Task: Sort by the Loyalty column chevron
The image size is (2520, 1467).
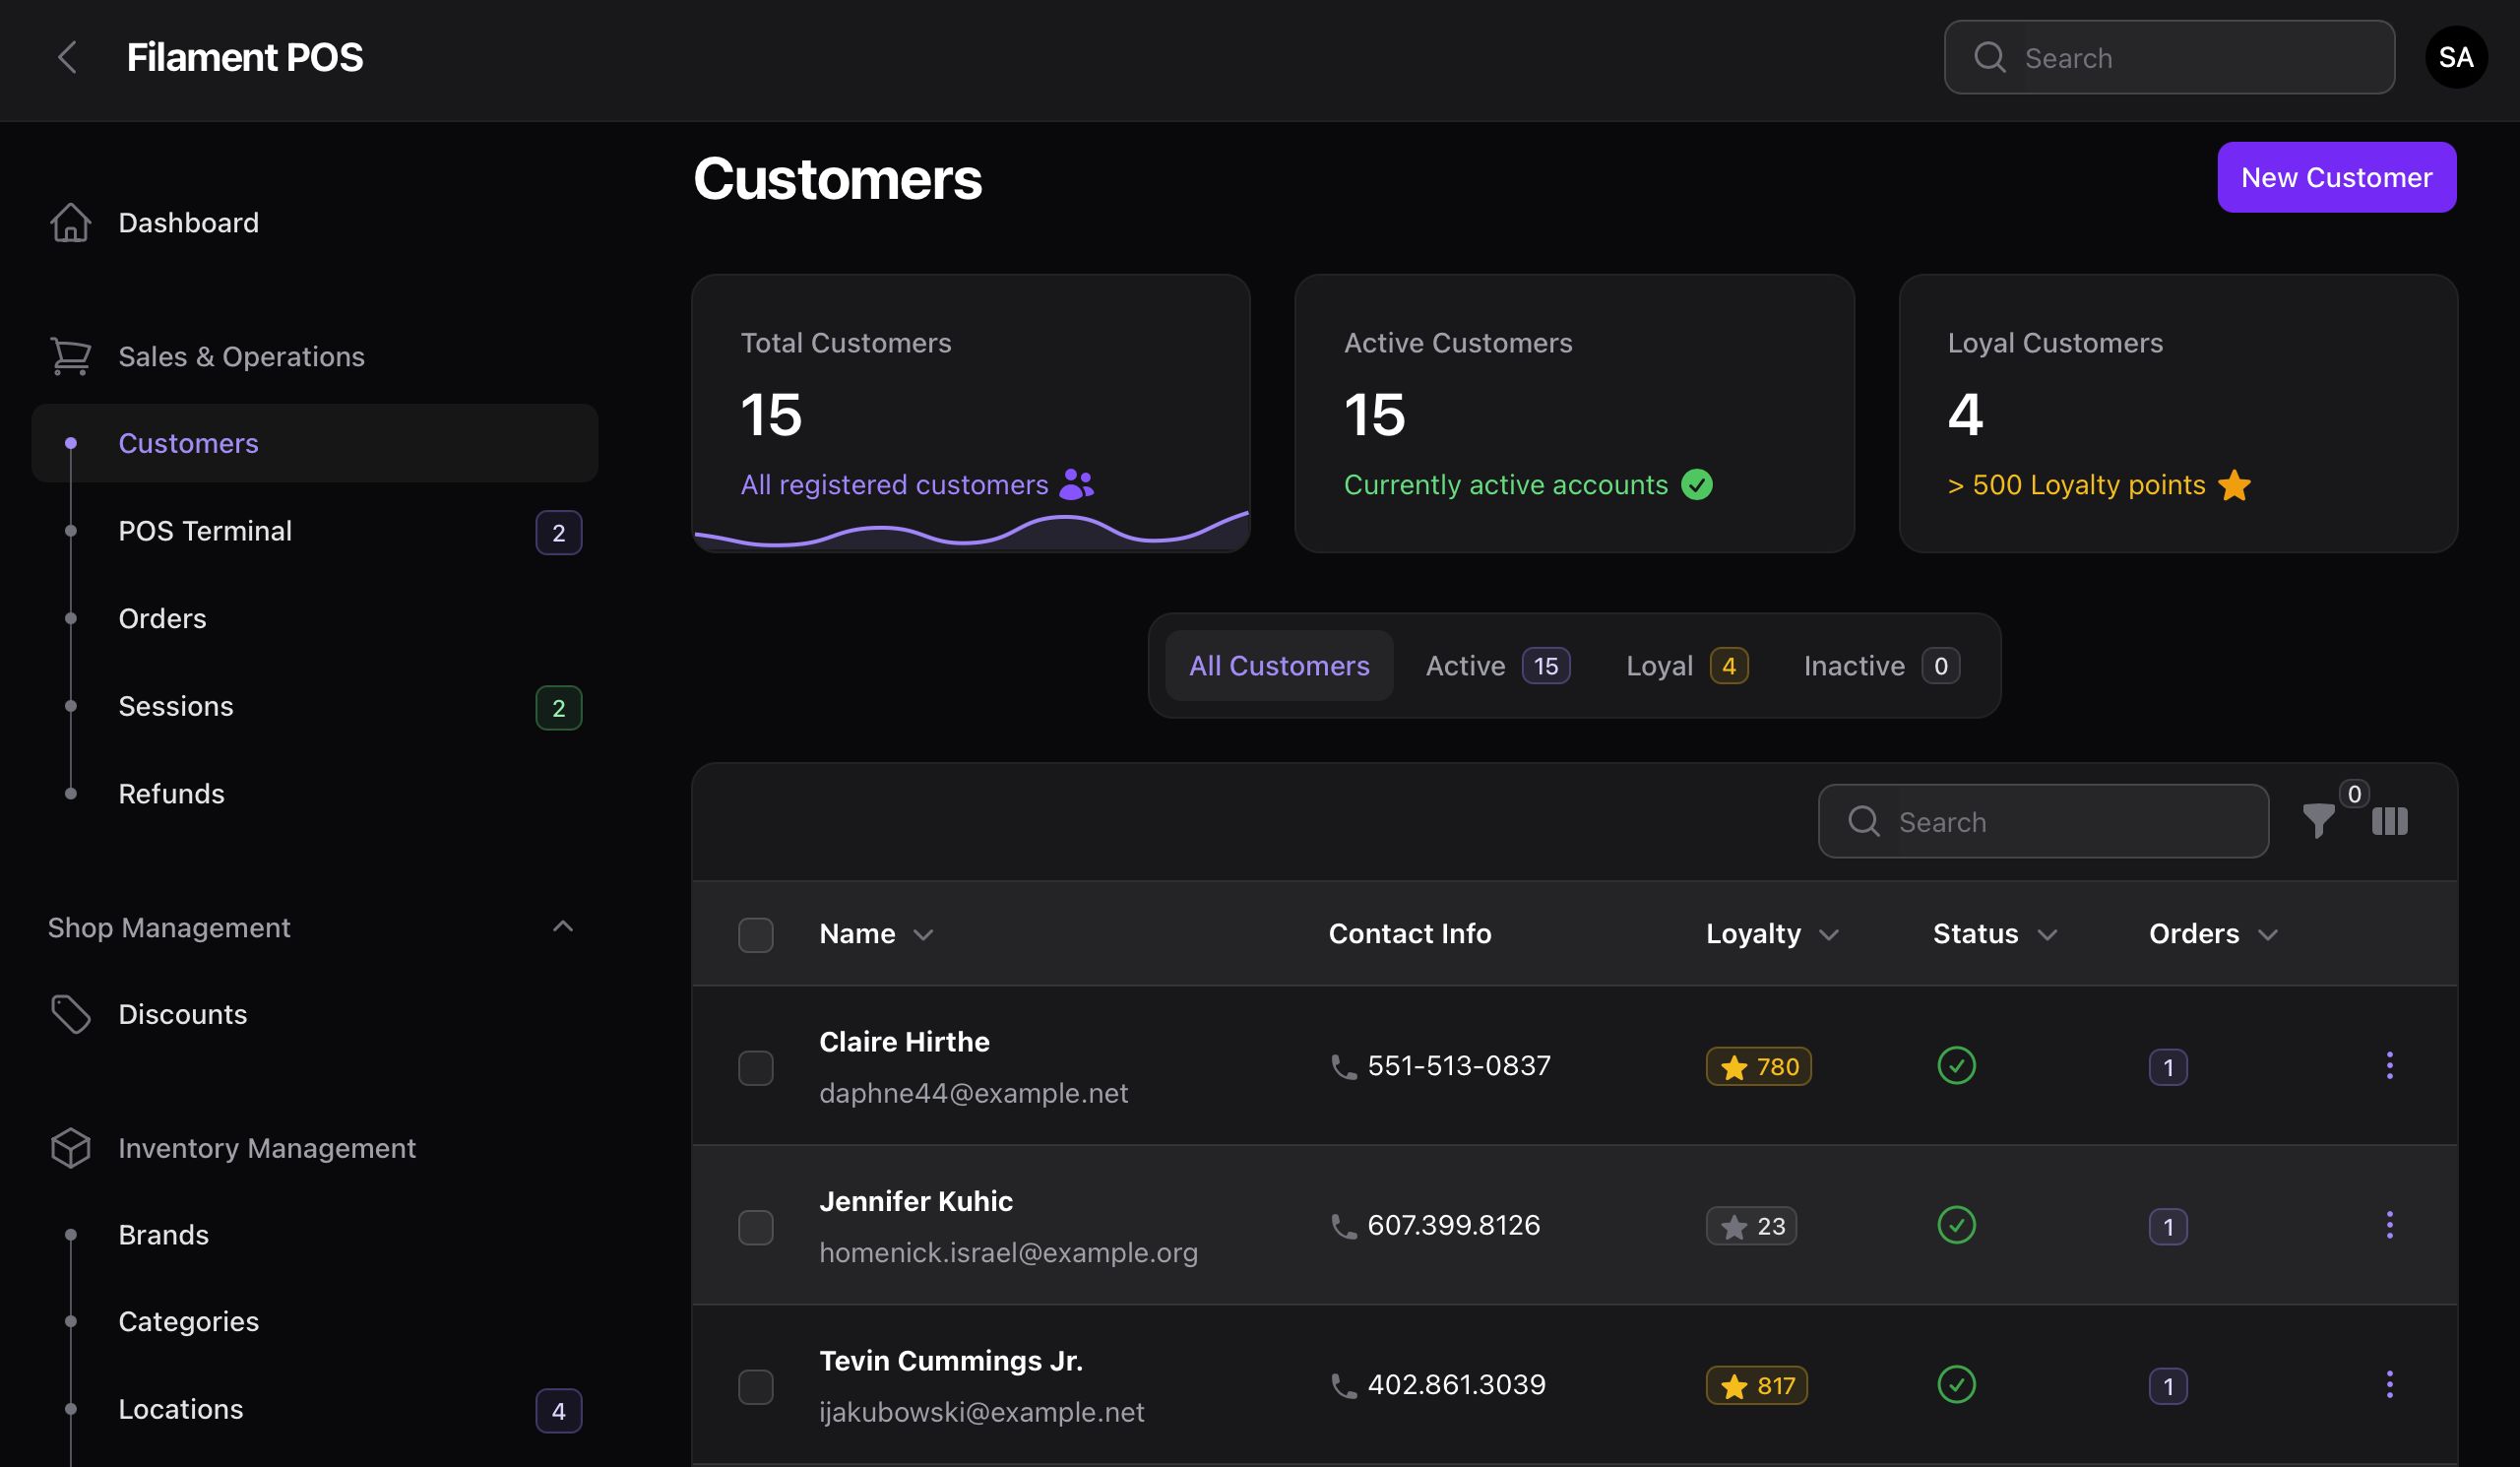Action: coord(1828,934)
